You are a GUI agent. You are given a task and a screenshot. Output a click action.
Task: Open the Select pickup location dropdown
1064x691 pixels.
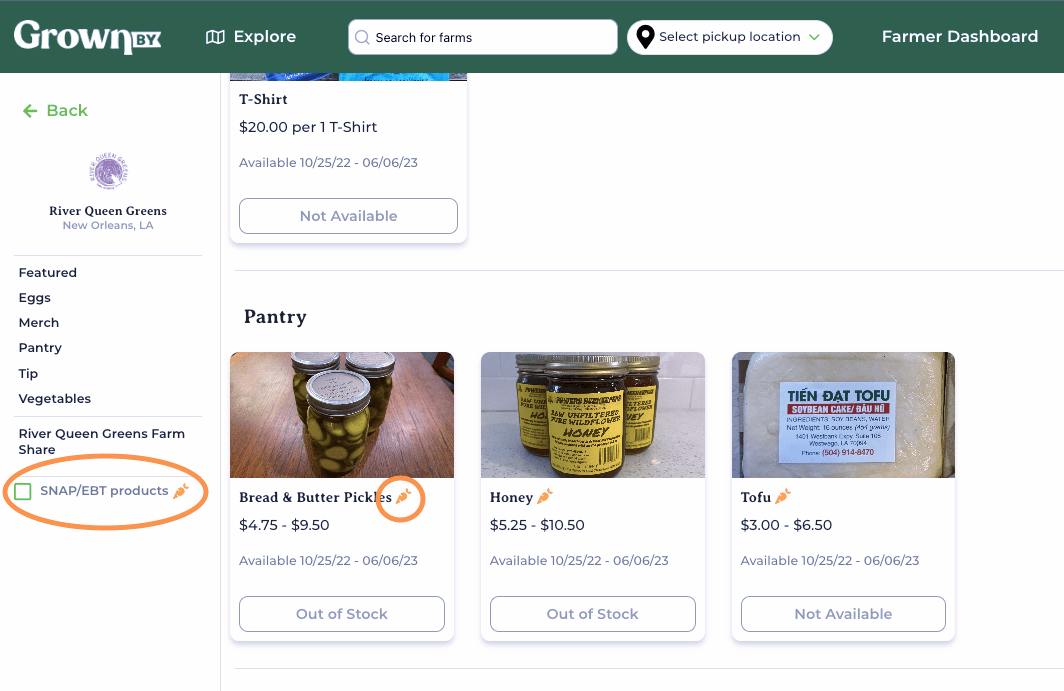tap(730, 36)
